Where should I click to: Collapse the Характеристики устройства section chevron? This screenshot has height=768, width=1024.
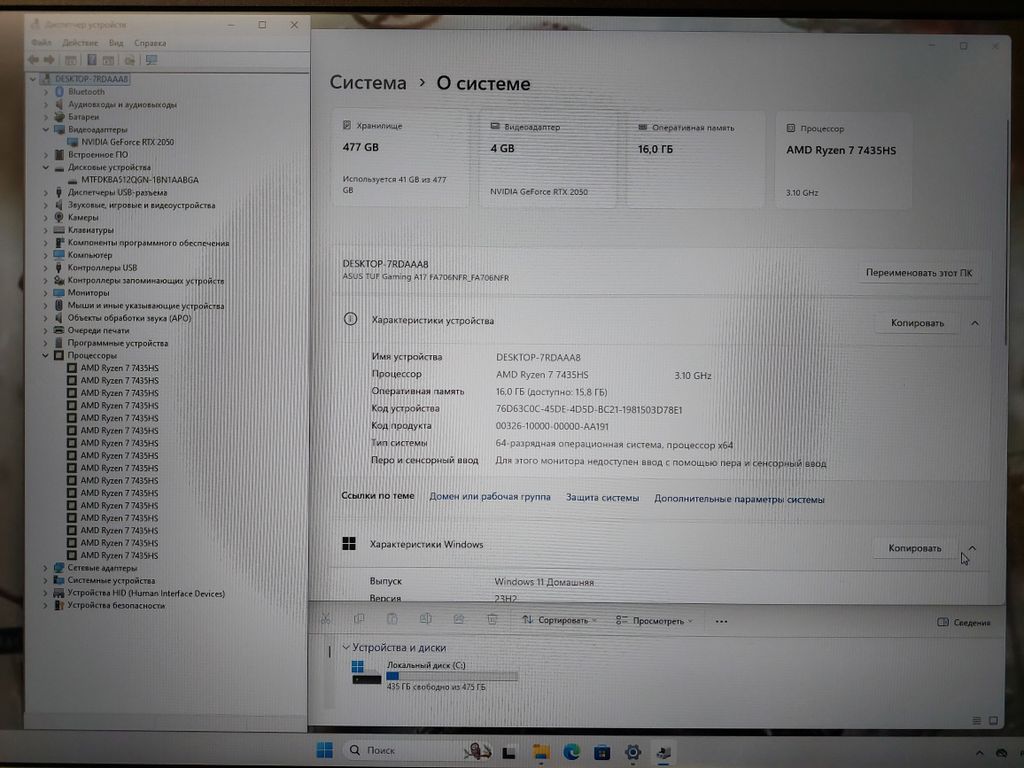coord(975,323)
